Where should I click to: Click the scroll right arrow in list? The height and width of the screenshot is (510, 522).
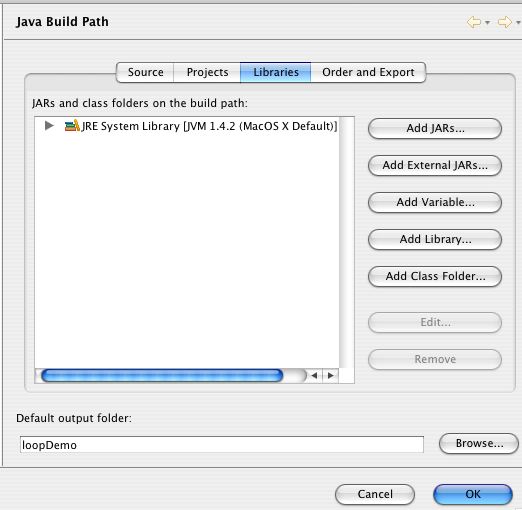[330, 376]
